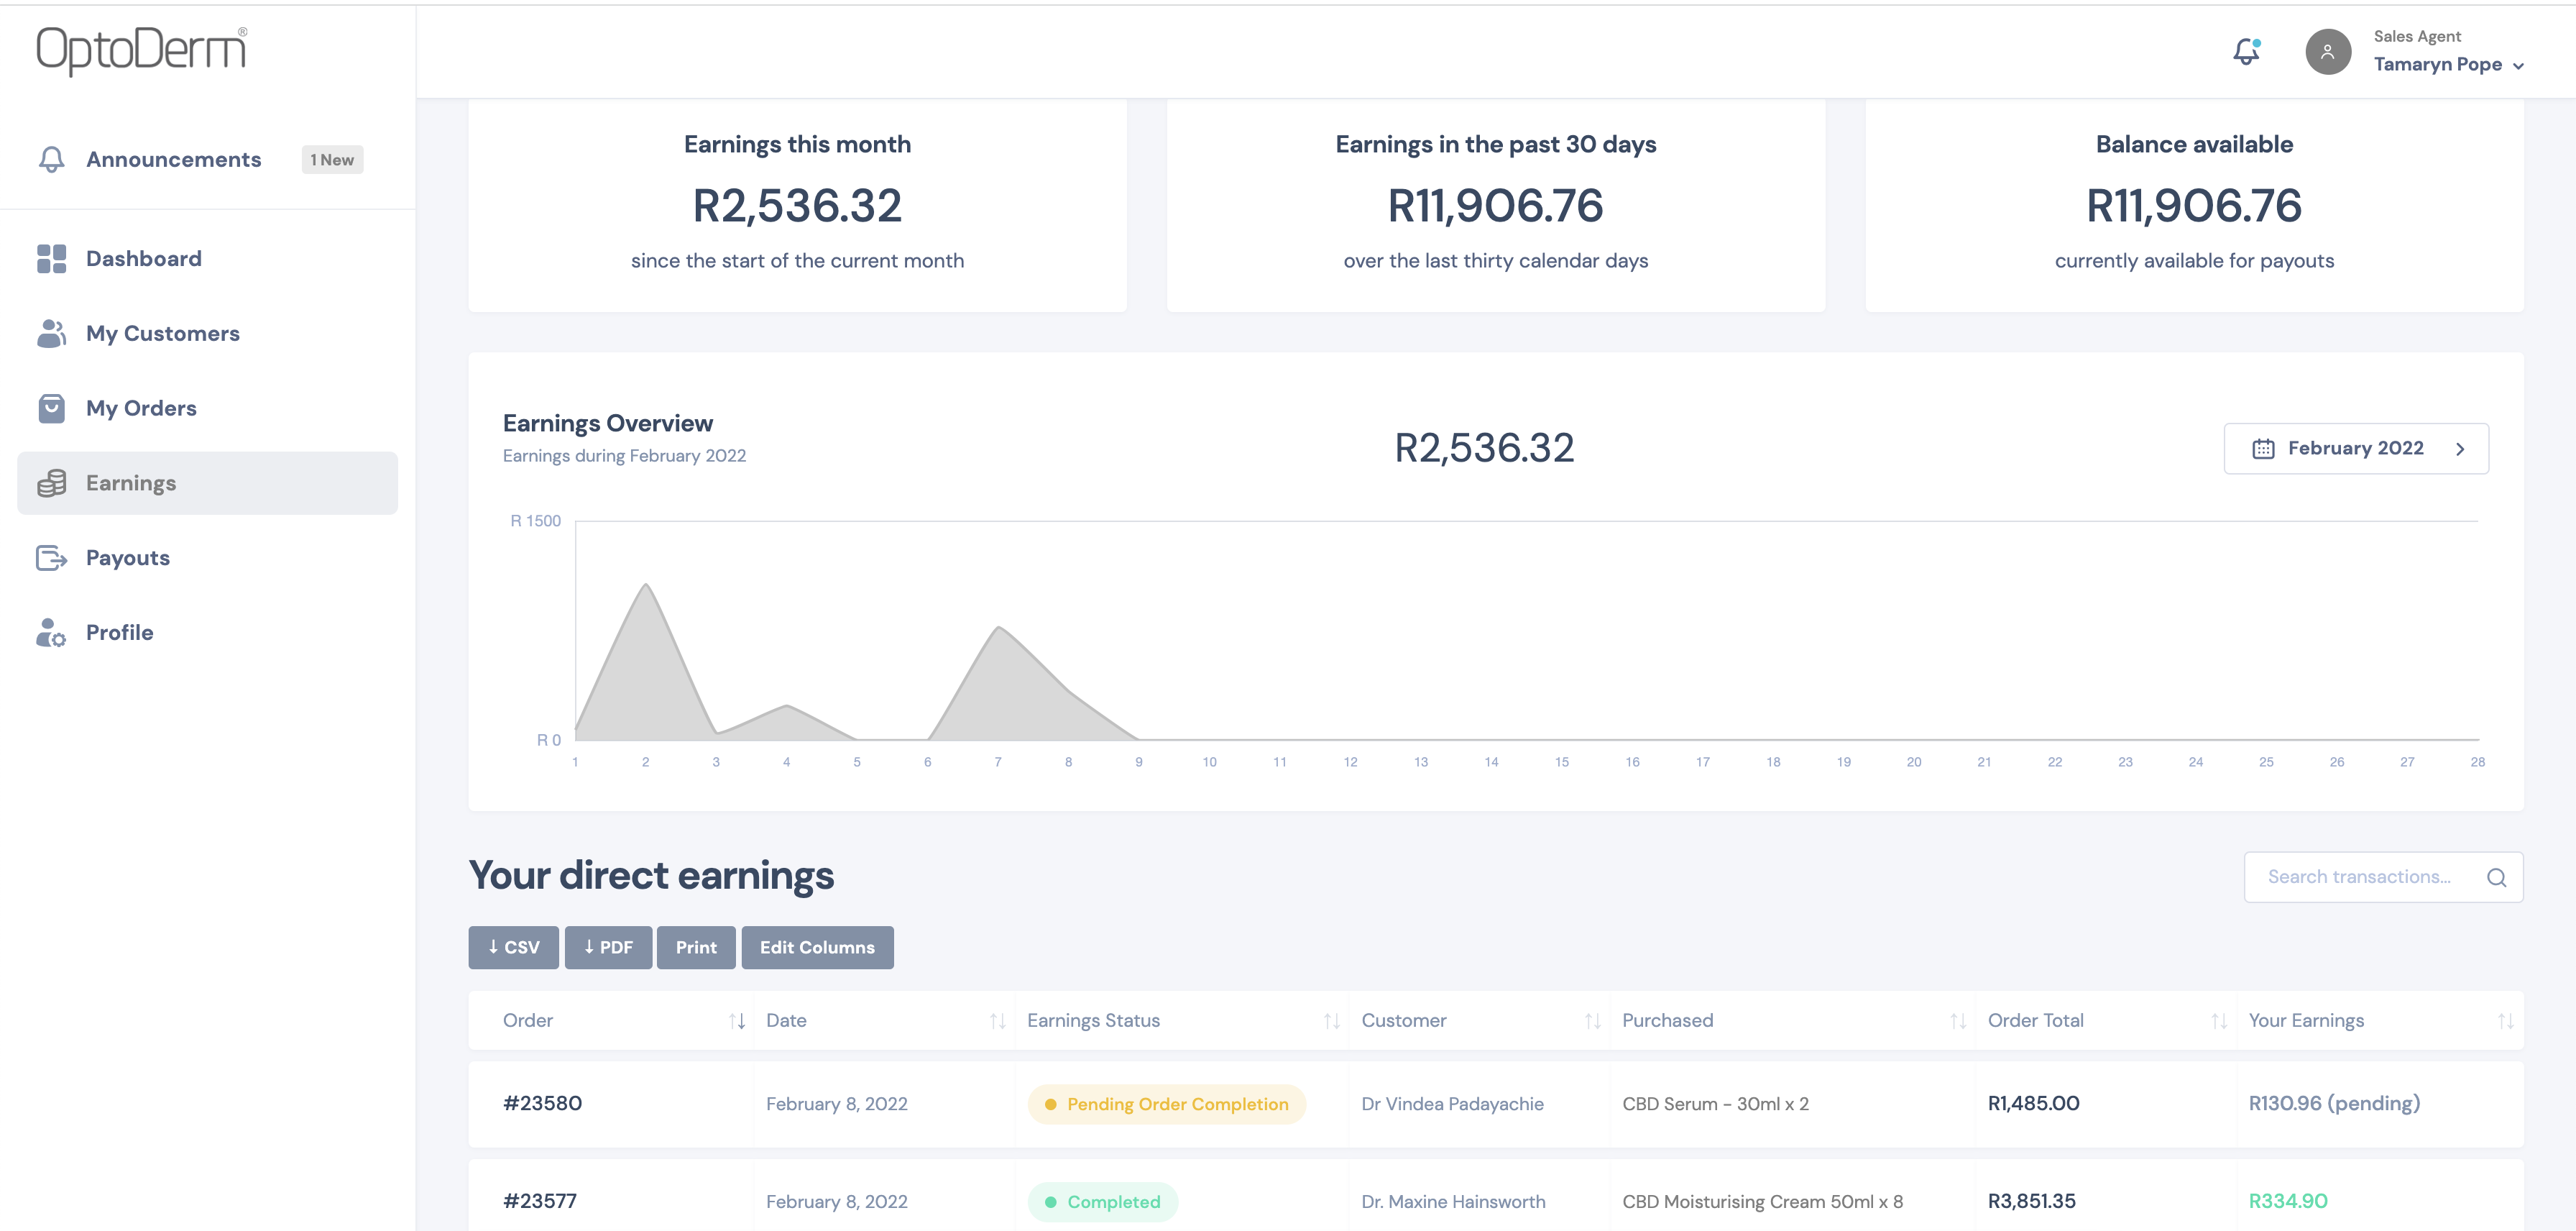Image resolution: width=2576 pixels, height=1231 pixels.
Task: Click the 1 New badge
Action: pos(332,160)
